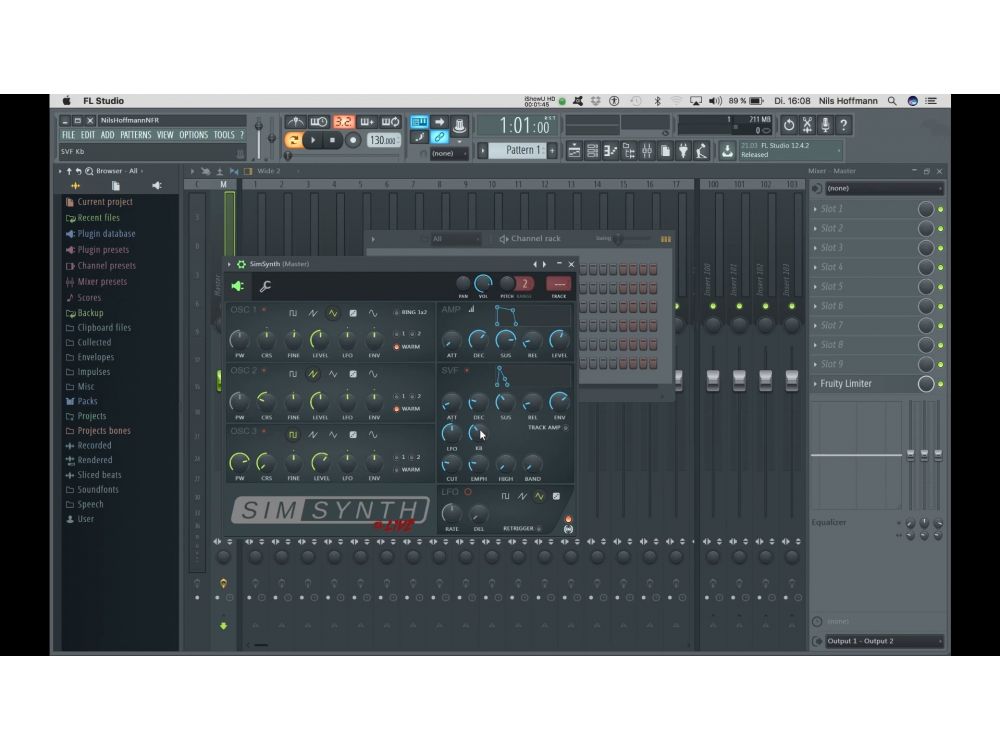
Task: Open the Pattern 1 selector dropdown
Action: 520,150
